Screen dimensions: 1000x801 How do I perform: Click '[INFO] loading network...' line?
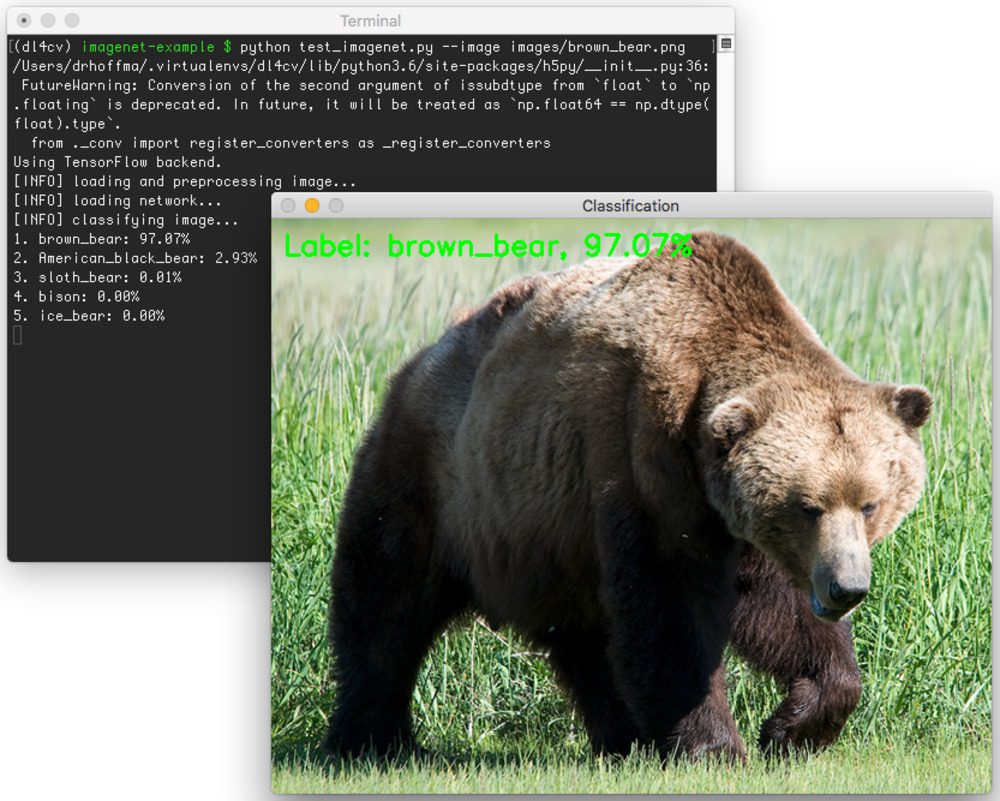click(x=117, y=201)
